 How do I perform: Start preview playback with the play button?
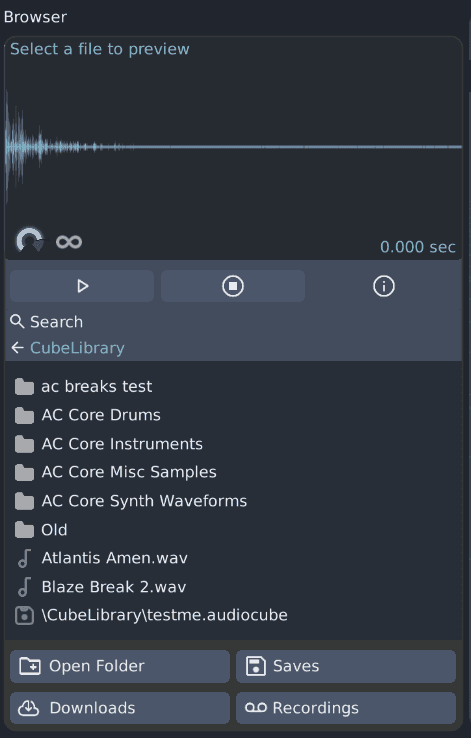click(82, 286)
